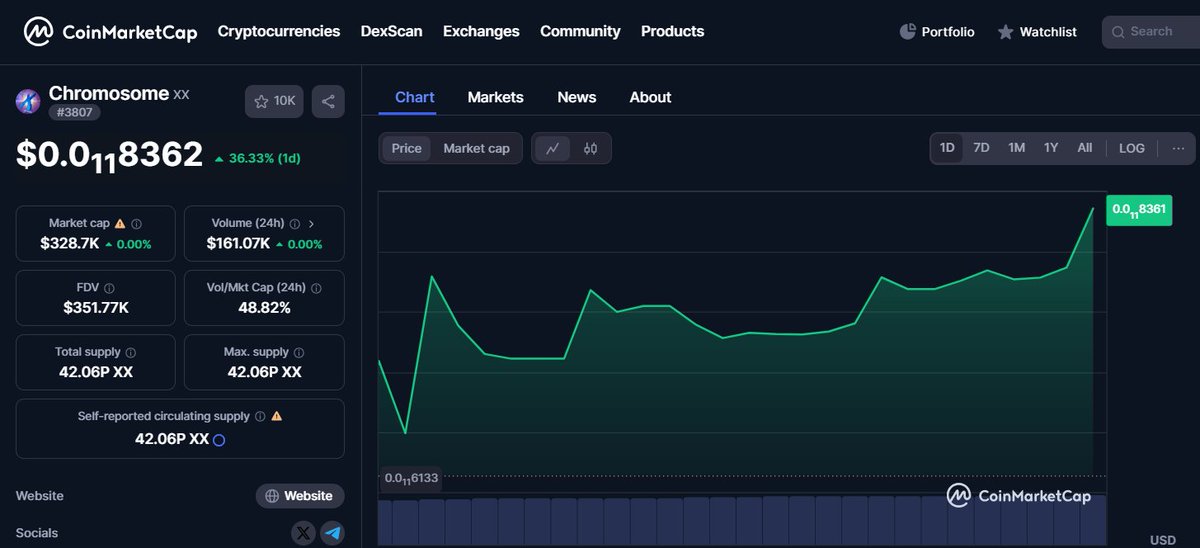Open DexScan menu in header
Image resolution: width=1200 pixels, height=548 pixels.
pyautogui.click(x=391, y=32)
